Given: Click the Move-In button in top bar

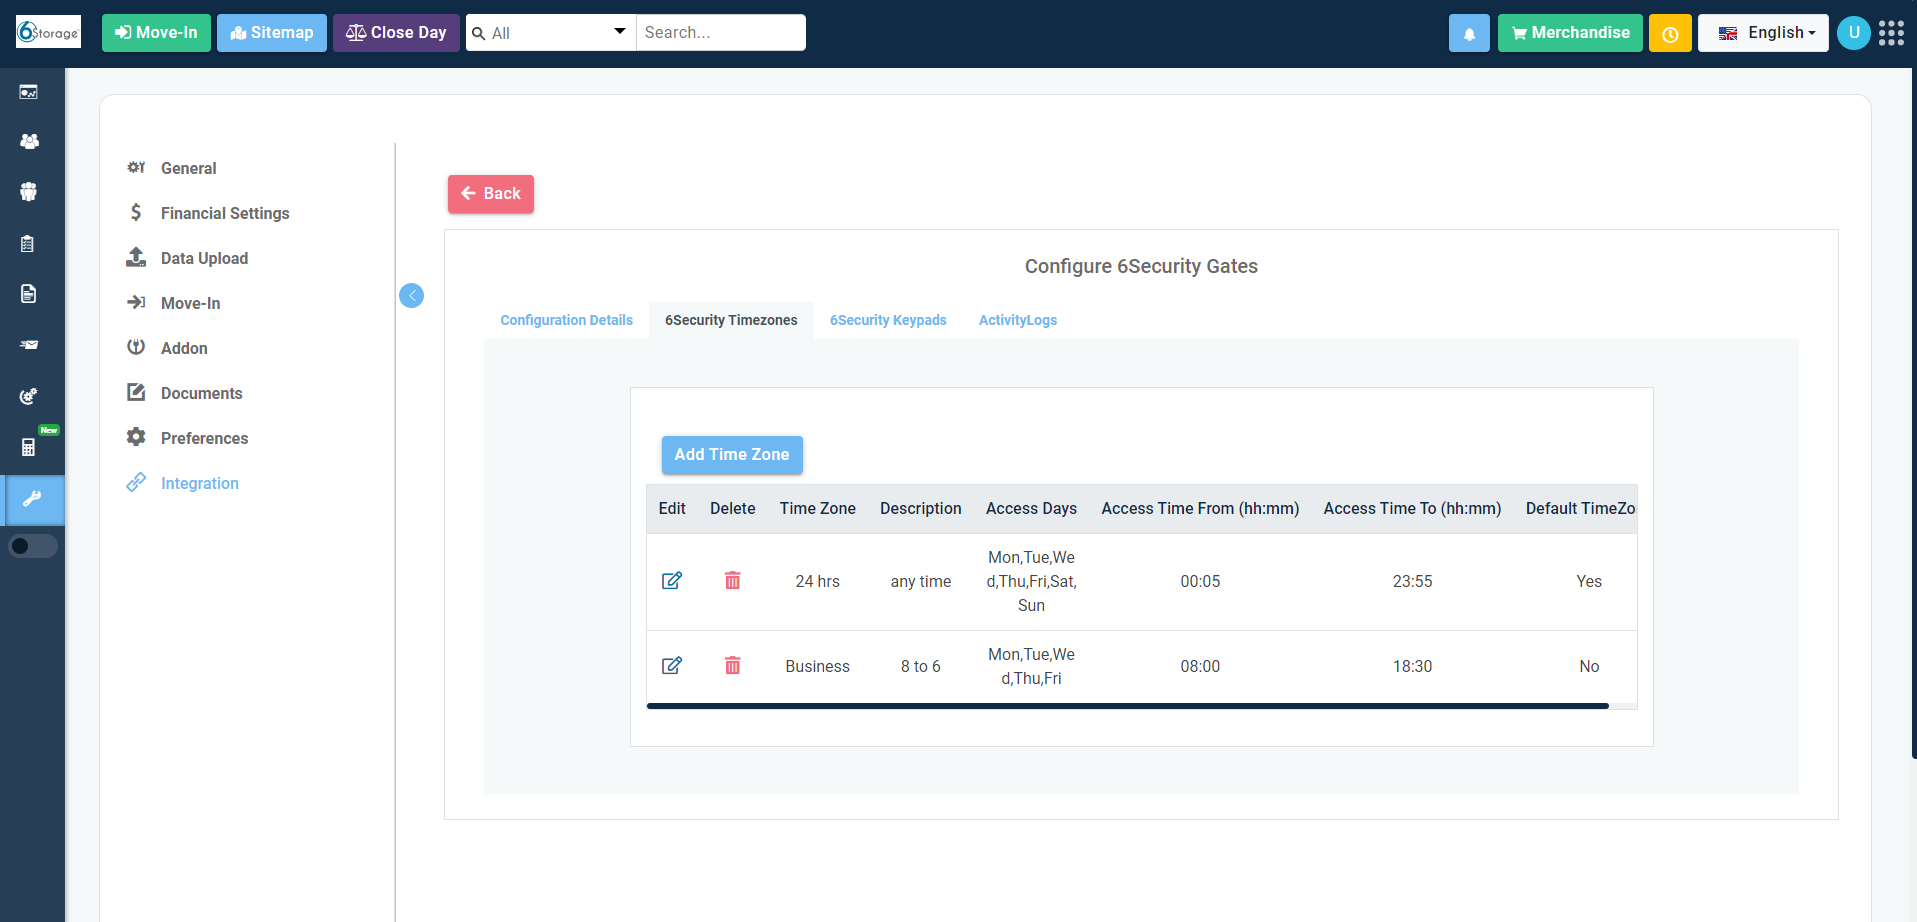Looking at the screenshot, I should click(156, 33).
